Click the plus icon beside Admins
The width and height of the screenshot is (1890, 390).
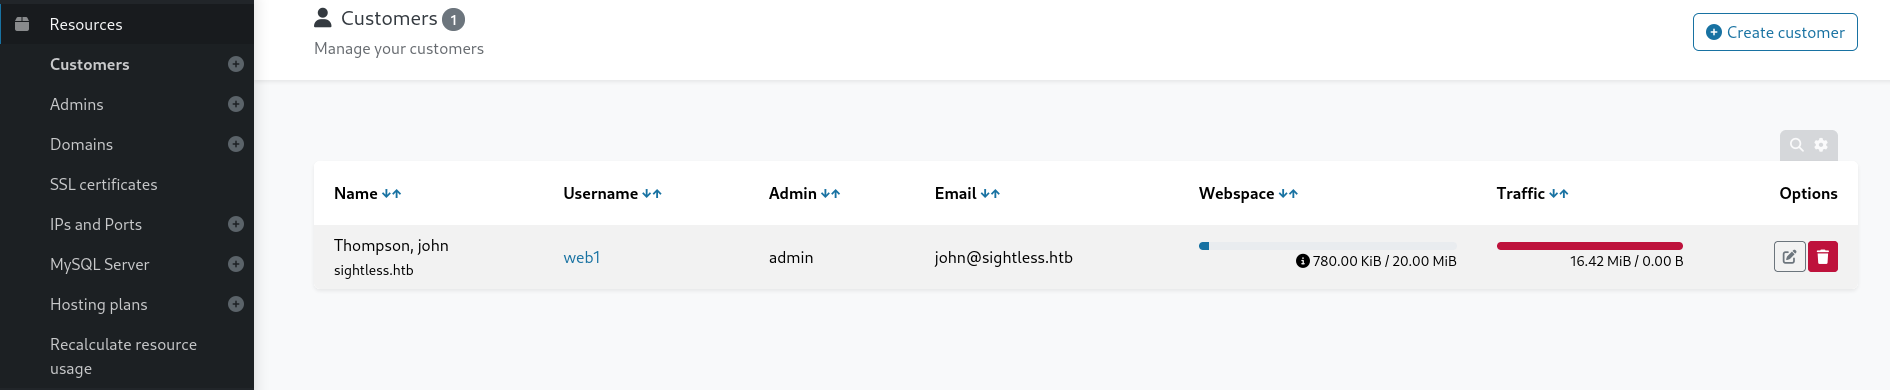(236, 104)
